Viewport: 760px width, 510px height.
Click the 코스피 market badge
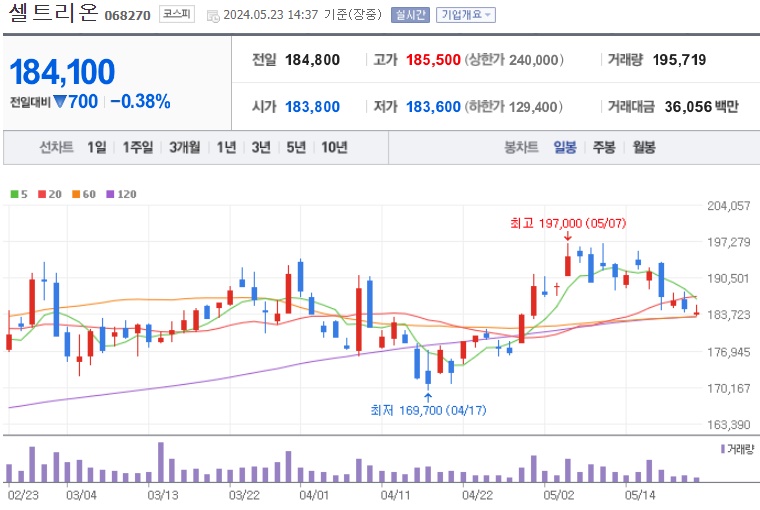[x=177, y=14]
